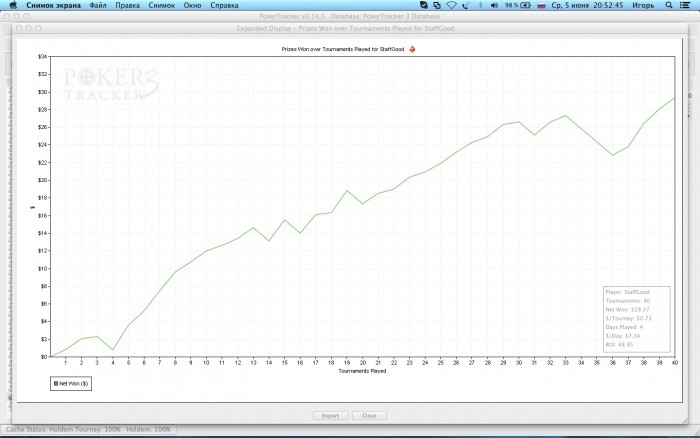Click the 'ROI: 48.95' stat line
Image resolution: width=700 pixels, height=438 pixels.
(x=619, y=345)
